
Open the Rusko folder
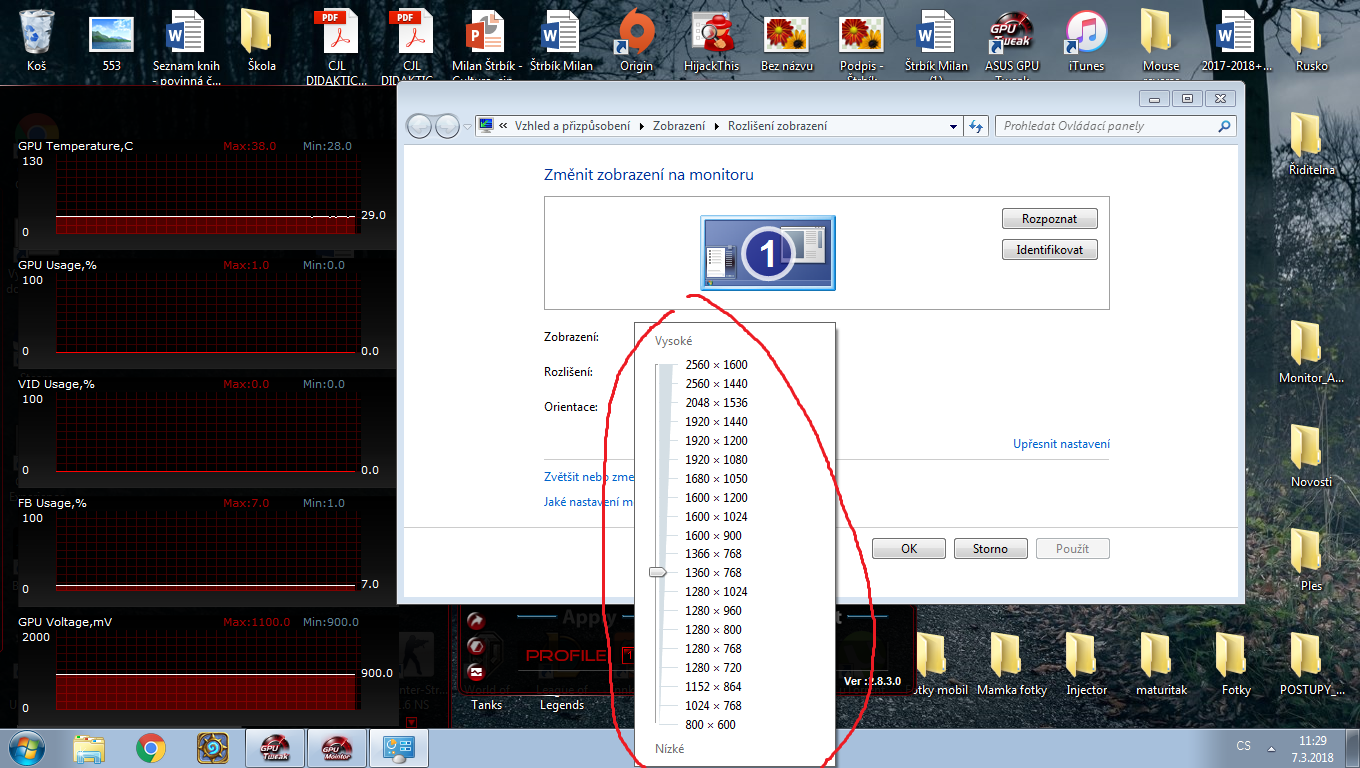coord(1311,40)
